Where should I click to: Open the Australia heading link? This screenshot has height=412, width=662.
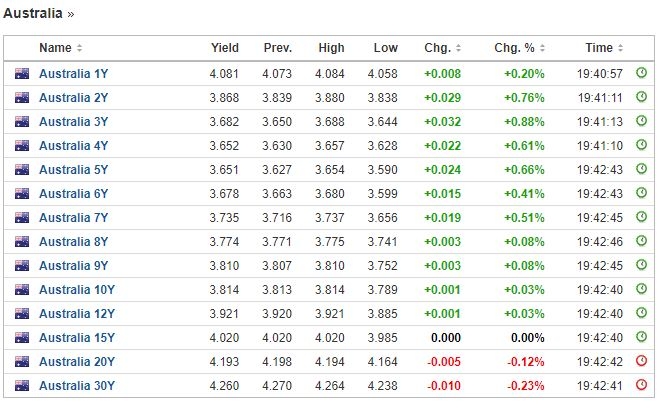(x=33, y=13)
